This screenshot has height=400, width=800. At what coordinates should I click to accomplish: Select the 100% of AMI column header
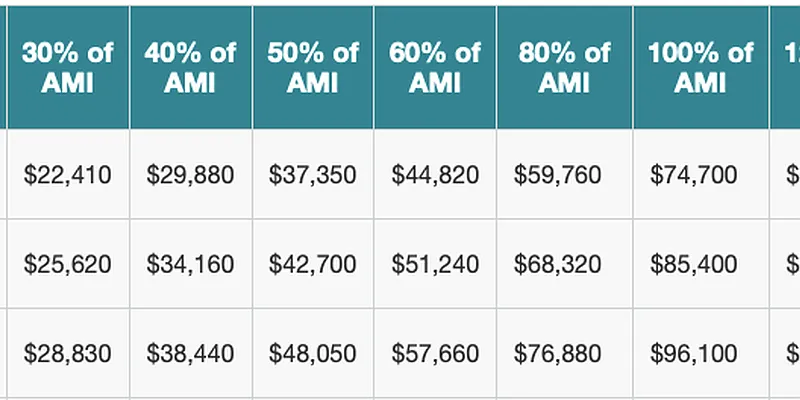pyautogui.click(x=700, y=67)
